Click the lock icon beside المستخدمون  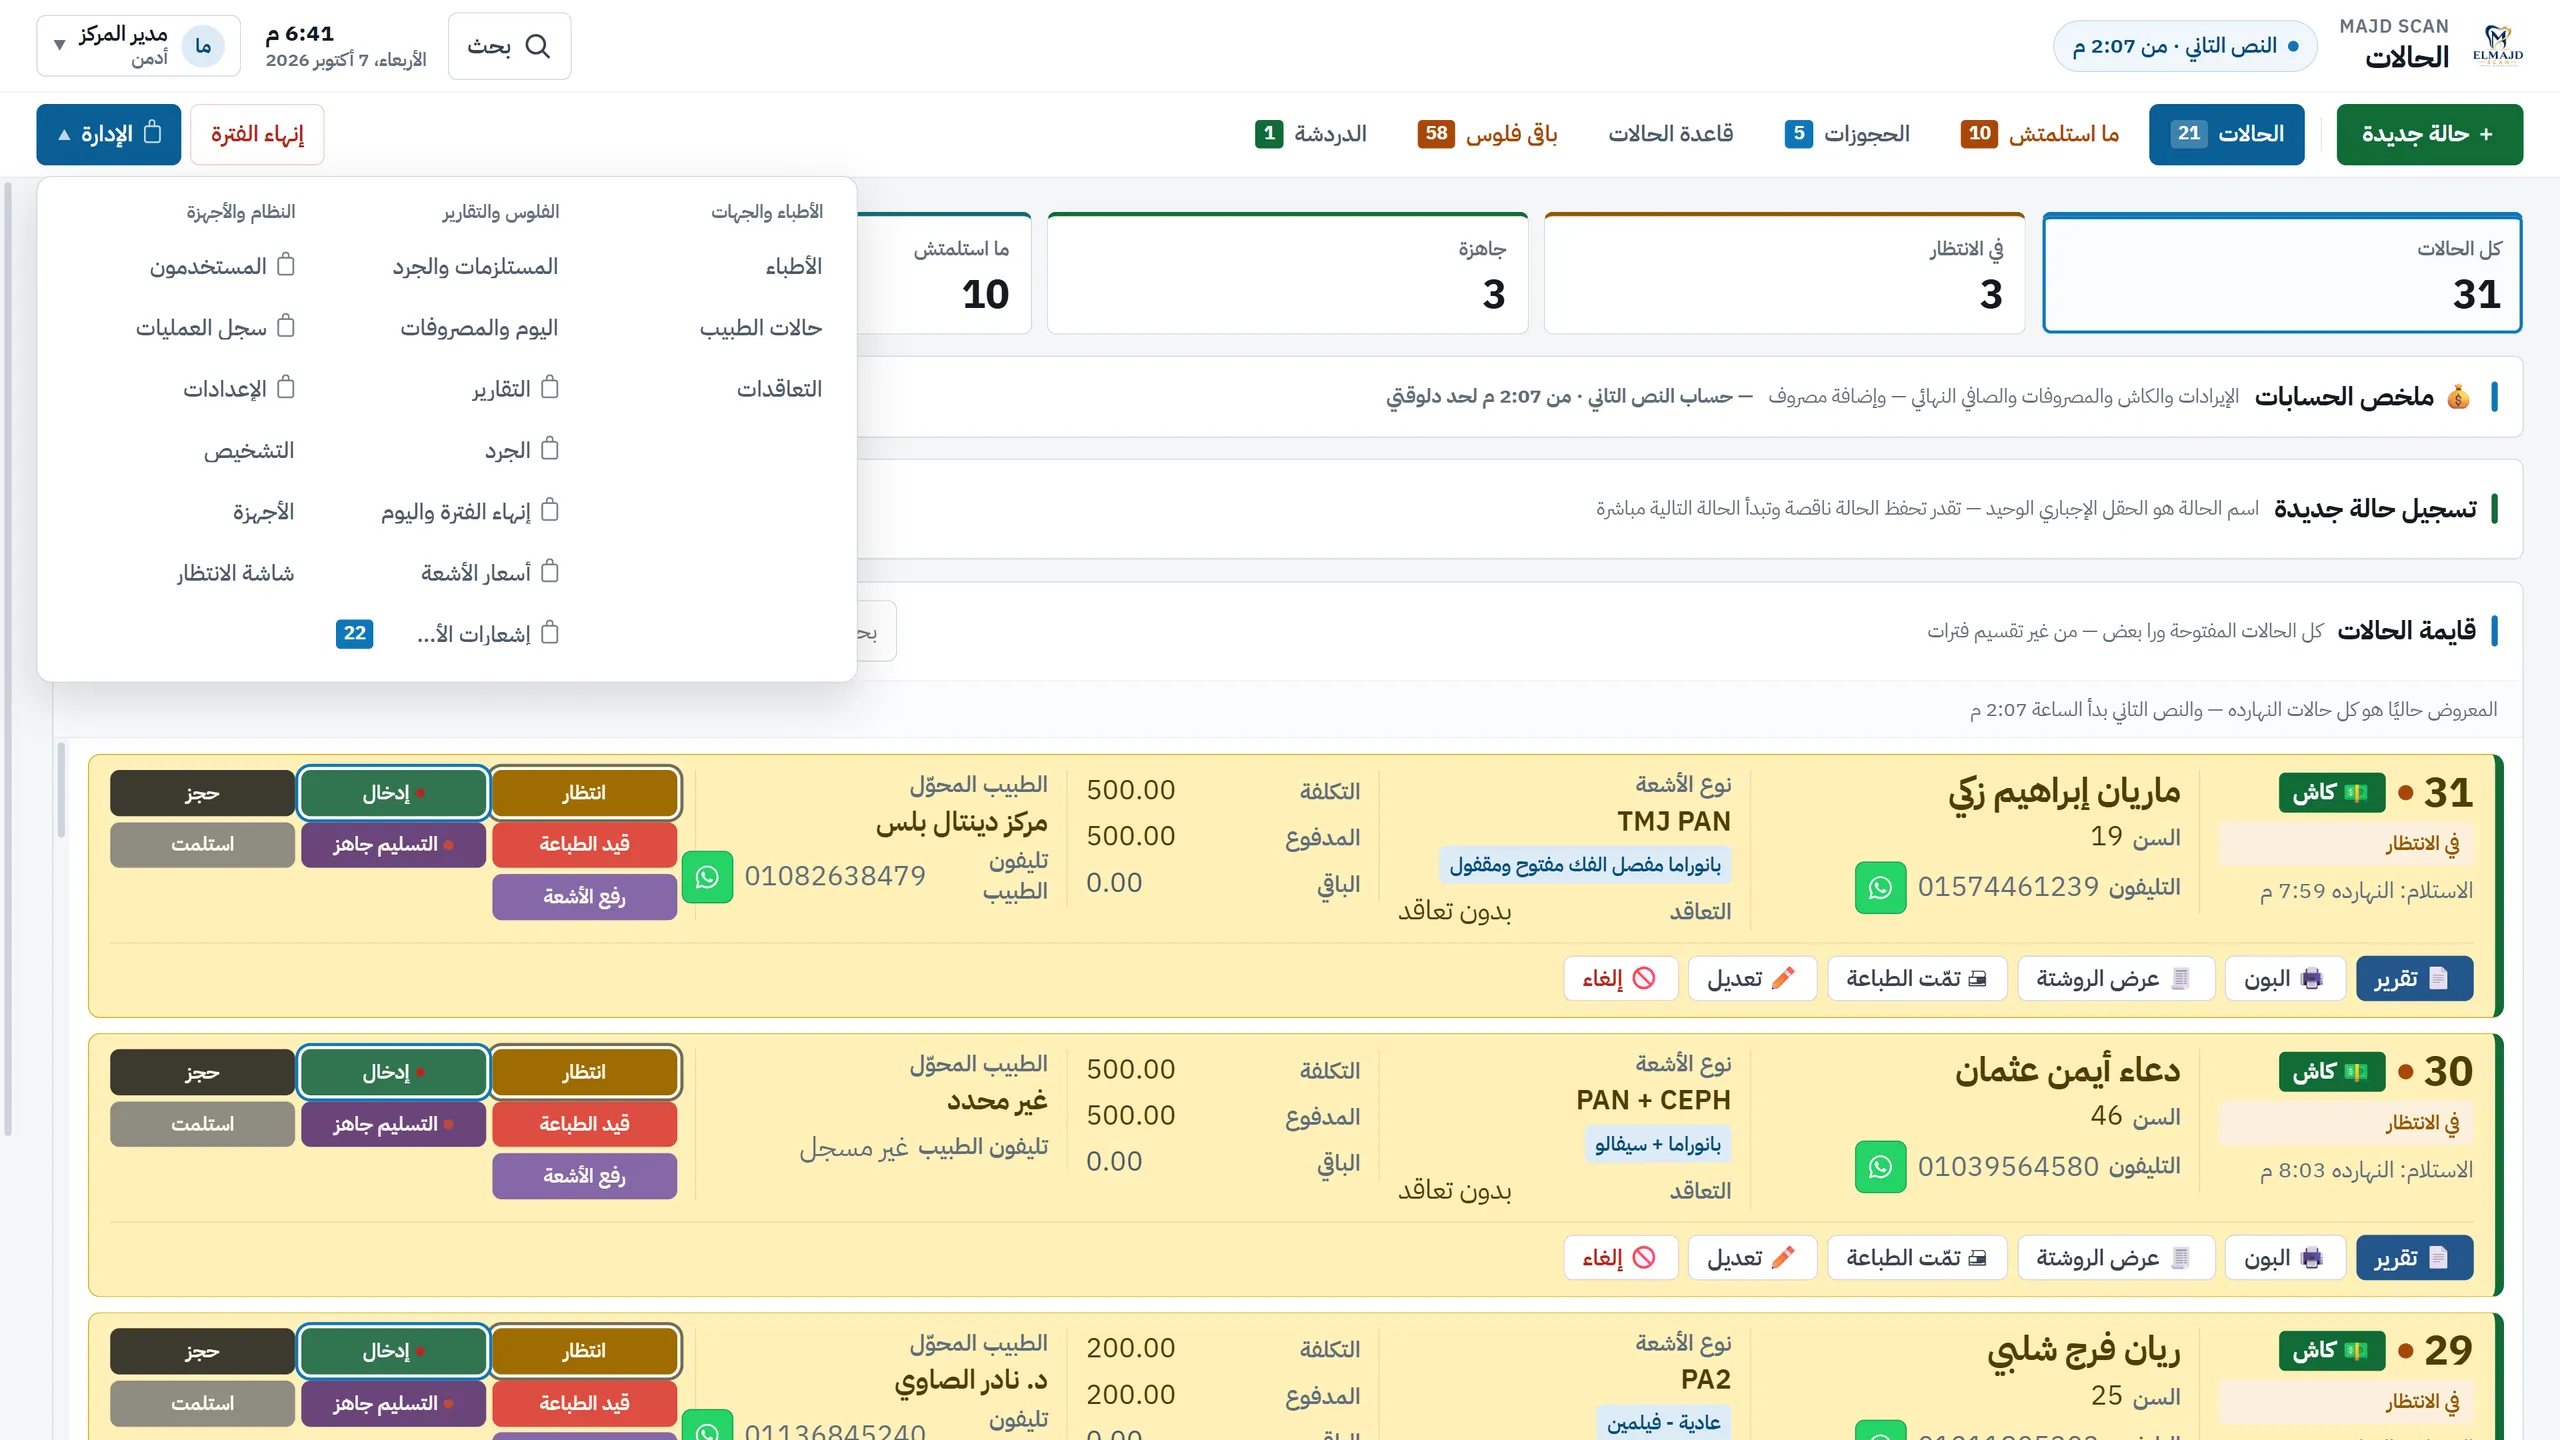pos(285,264)
